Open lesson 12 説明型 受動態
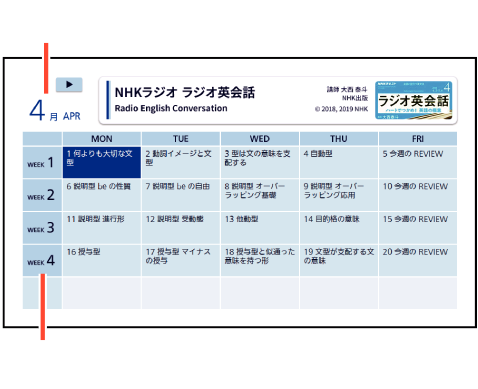The image size is (478, 389). pyautogui.click(x=181, y=228)
